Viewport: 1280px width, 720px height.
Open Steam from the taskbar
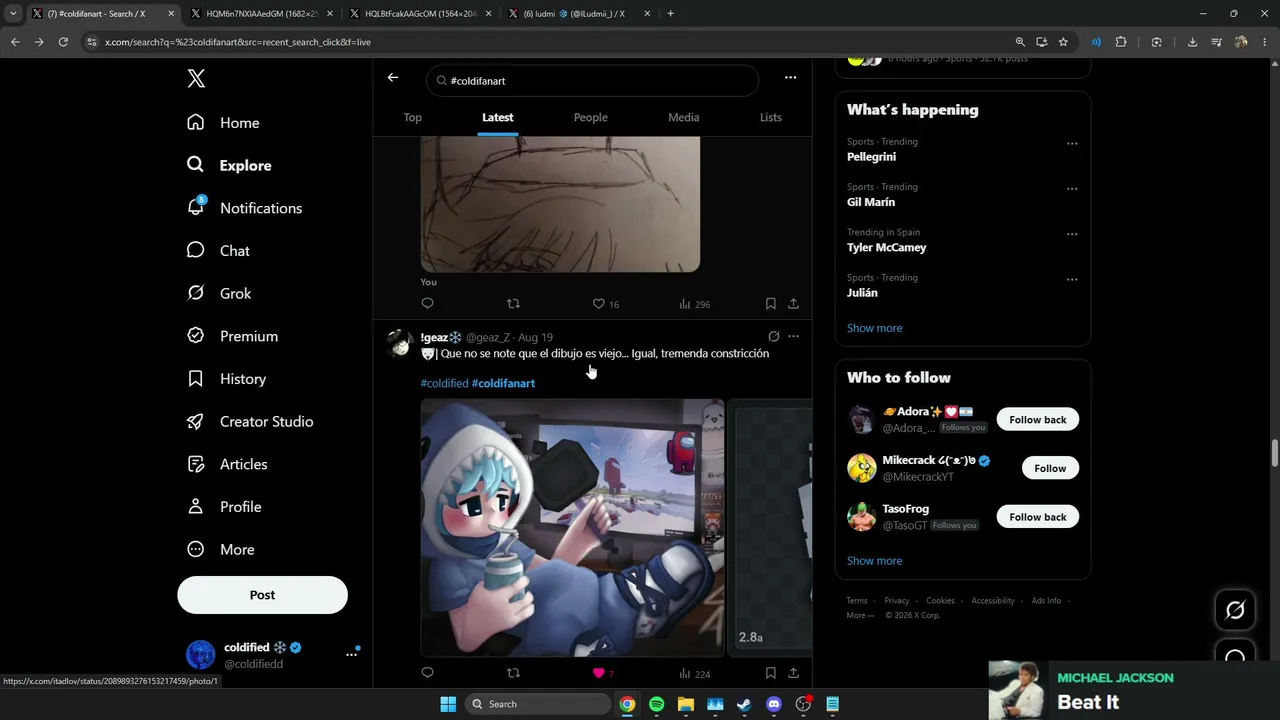click(744, 704)
